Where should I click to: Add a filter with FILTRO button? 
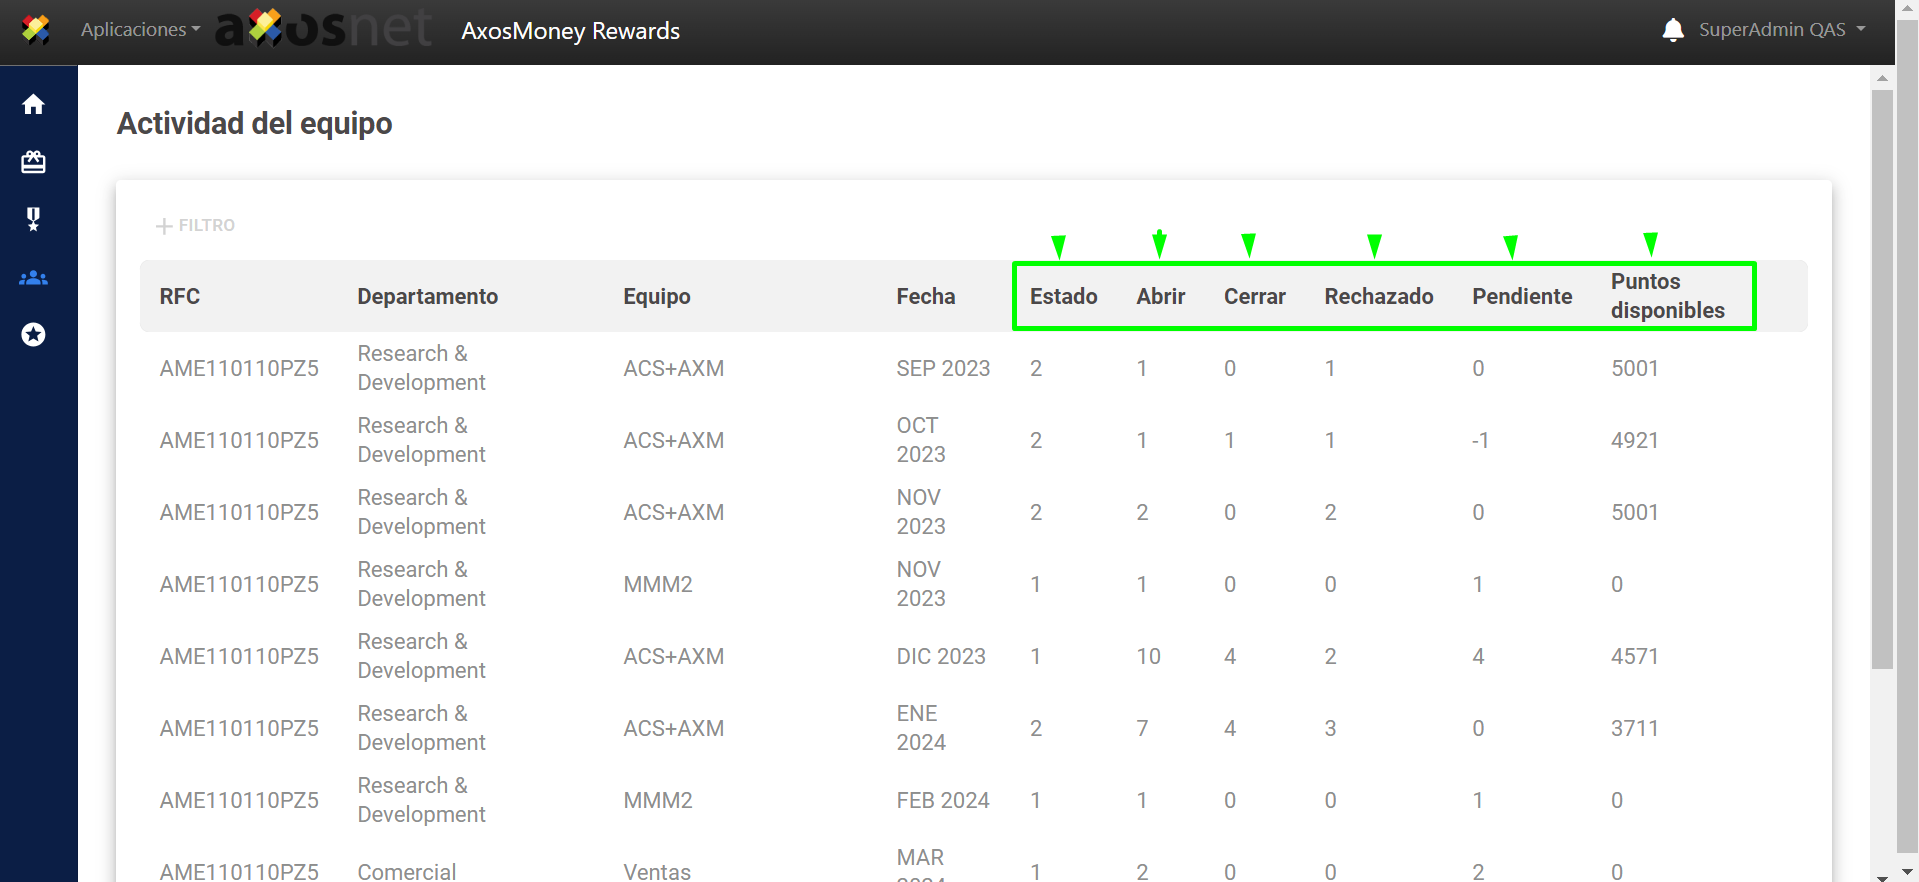coord(196,226)
